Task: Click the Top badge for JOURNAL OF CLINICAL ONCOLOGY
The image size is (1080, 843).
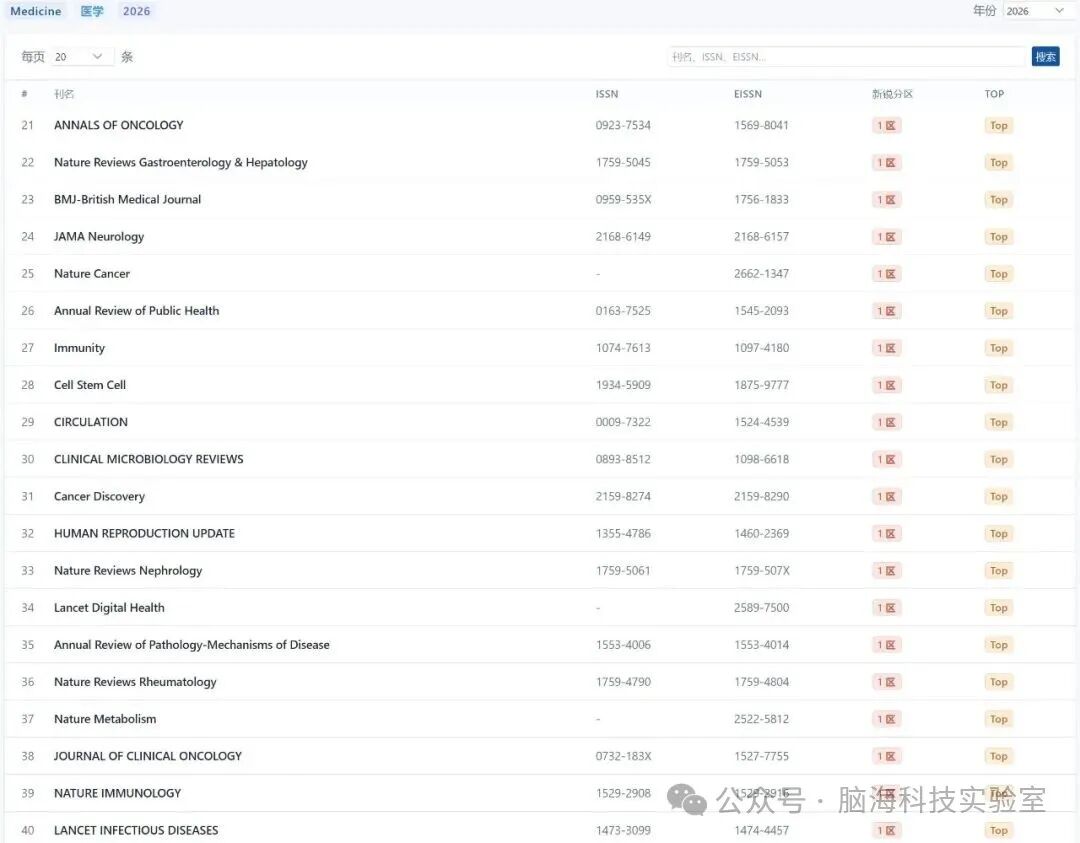Action: pyautogui.click(x=999, y=756)
